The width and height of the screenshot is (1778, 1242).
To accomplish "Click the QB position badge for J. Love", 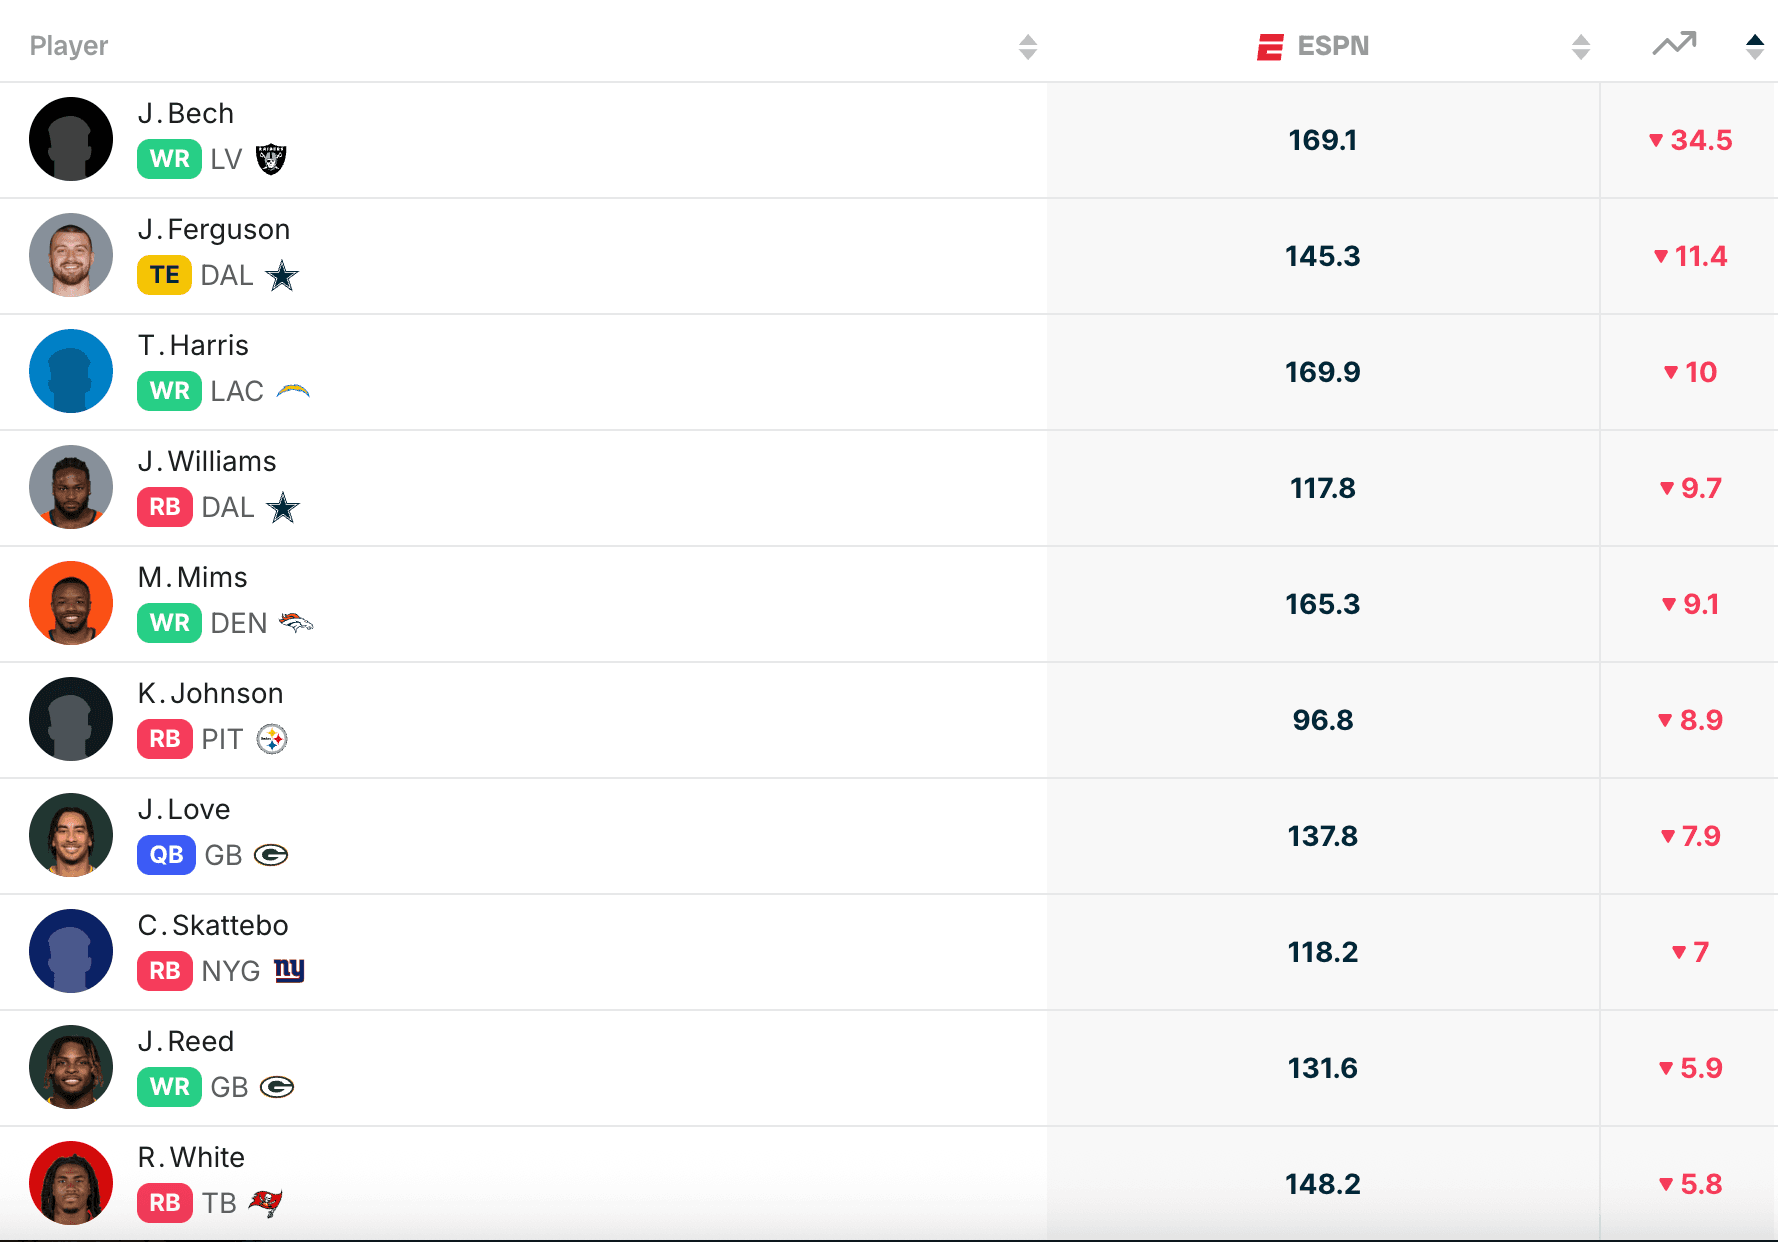I will 166,855.
